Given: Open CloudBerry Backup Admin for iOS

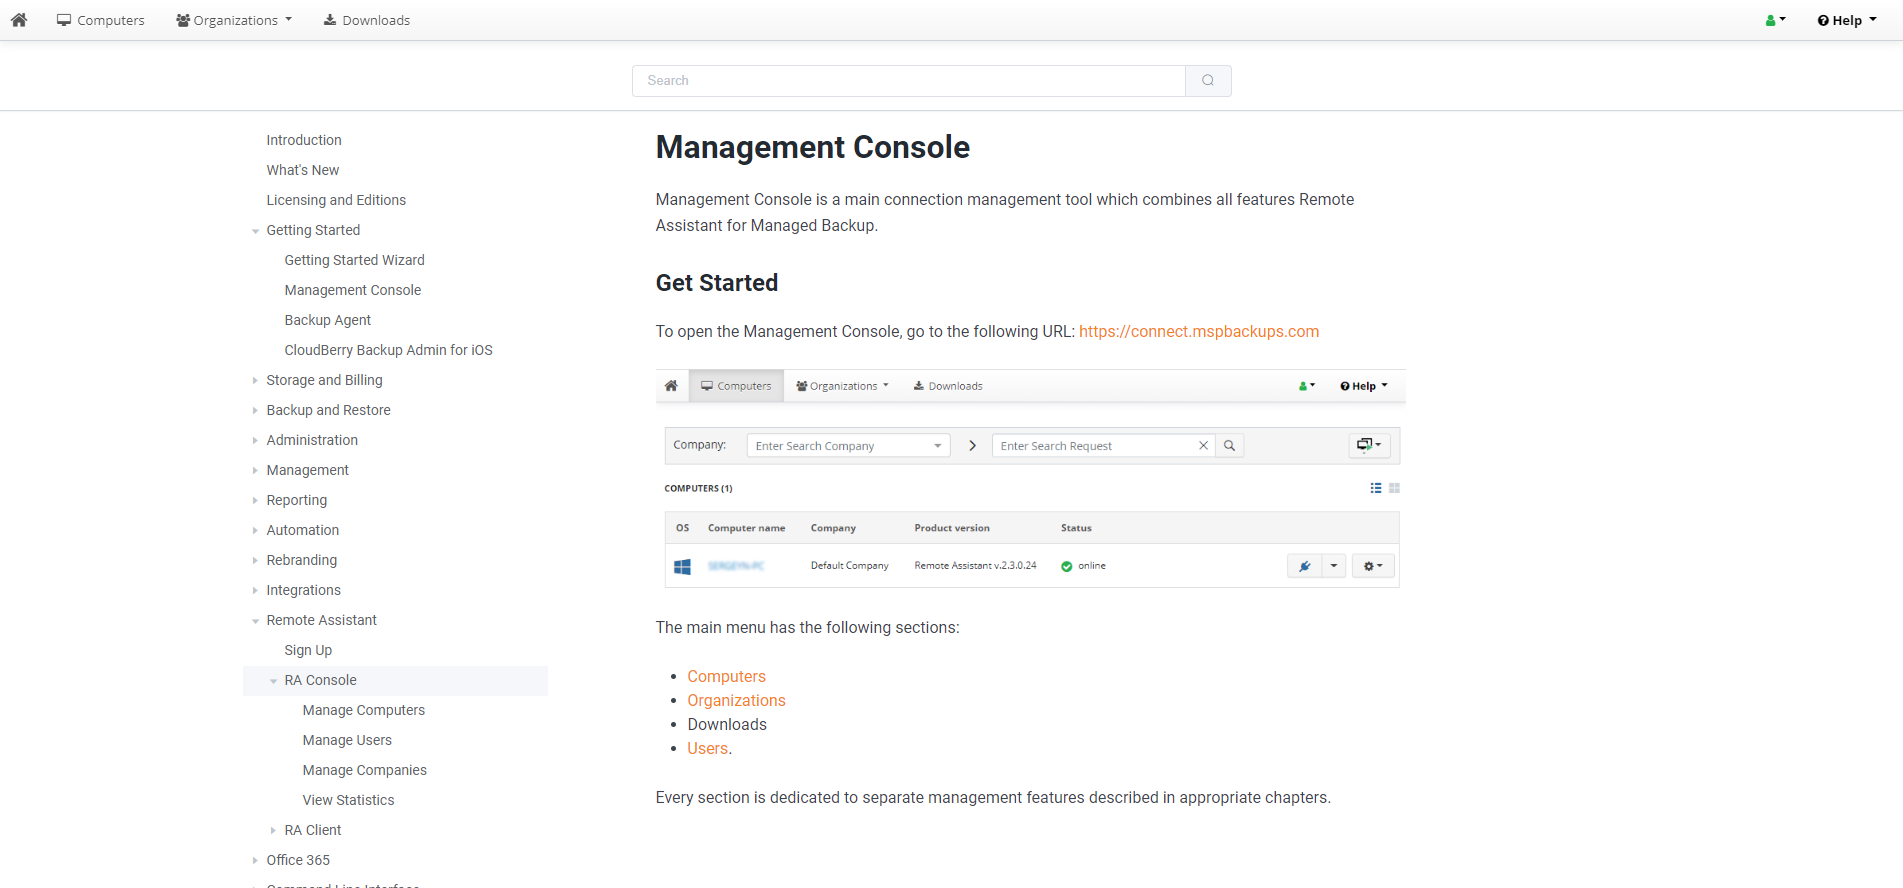Looking at the screenshot, I should click(x=388, y=350).
